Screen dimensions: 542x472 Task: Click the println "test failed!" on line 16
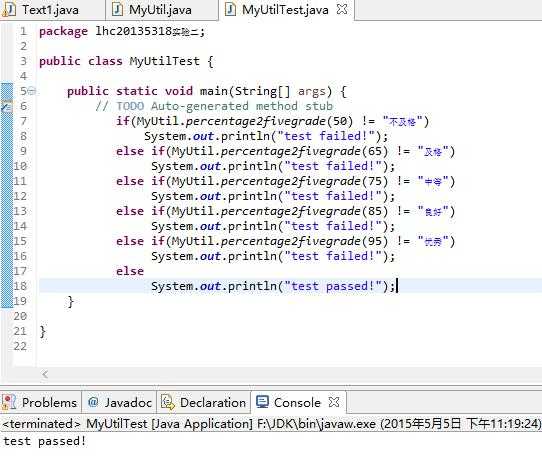[x=273, y=256]
